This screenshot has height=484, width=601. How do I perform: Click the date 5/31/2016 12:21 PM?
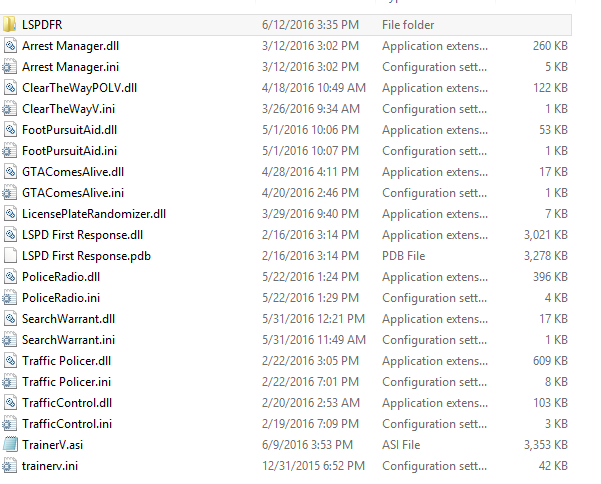(314, 319)
